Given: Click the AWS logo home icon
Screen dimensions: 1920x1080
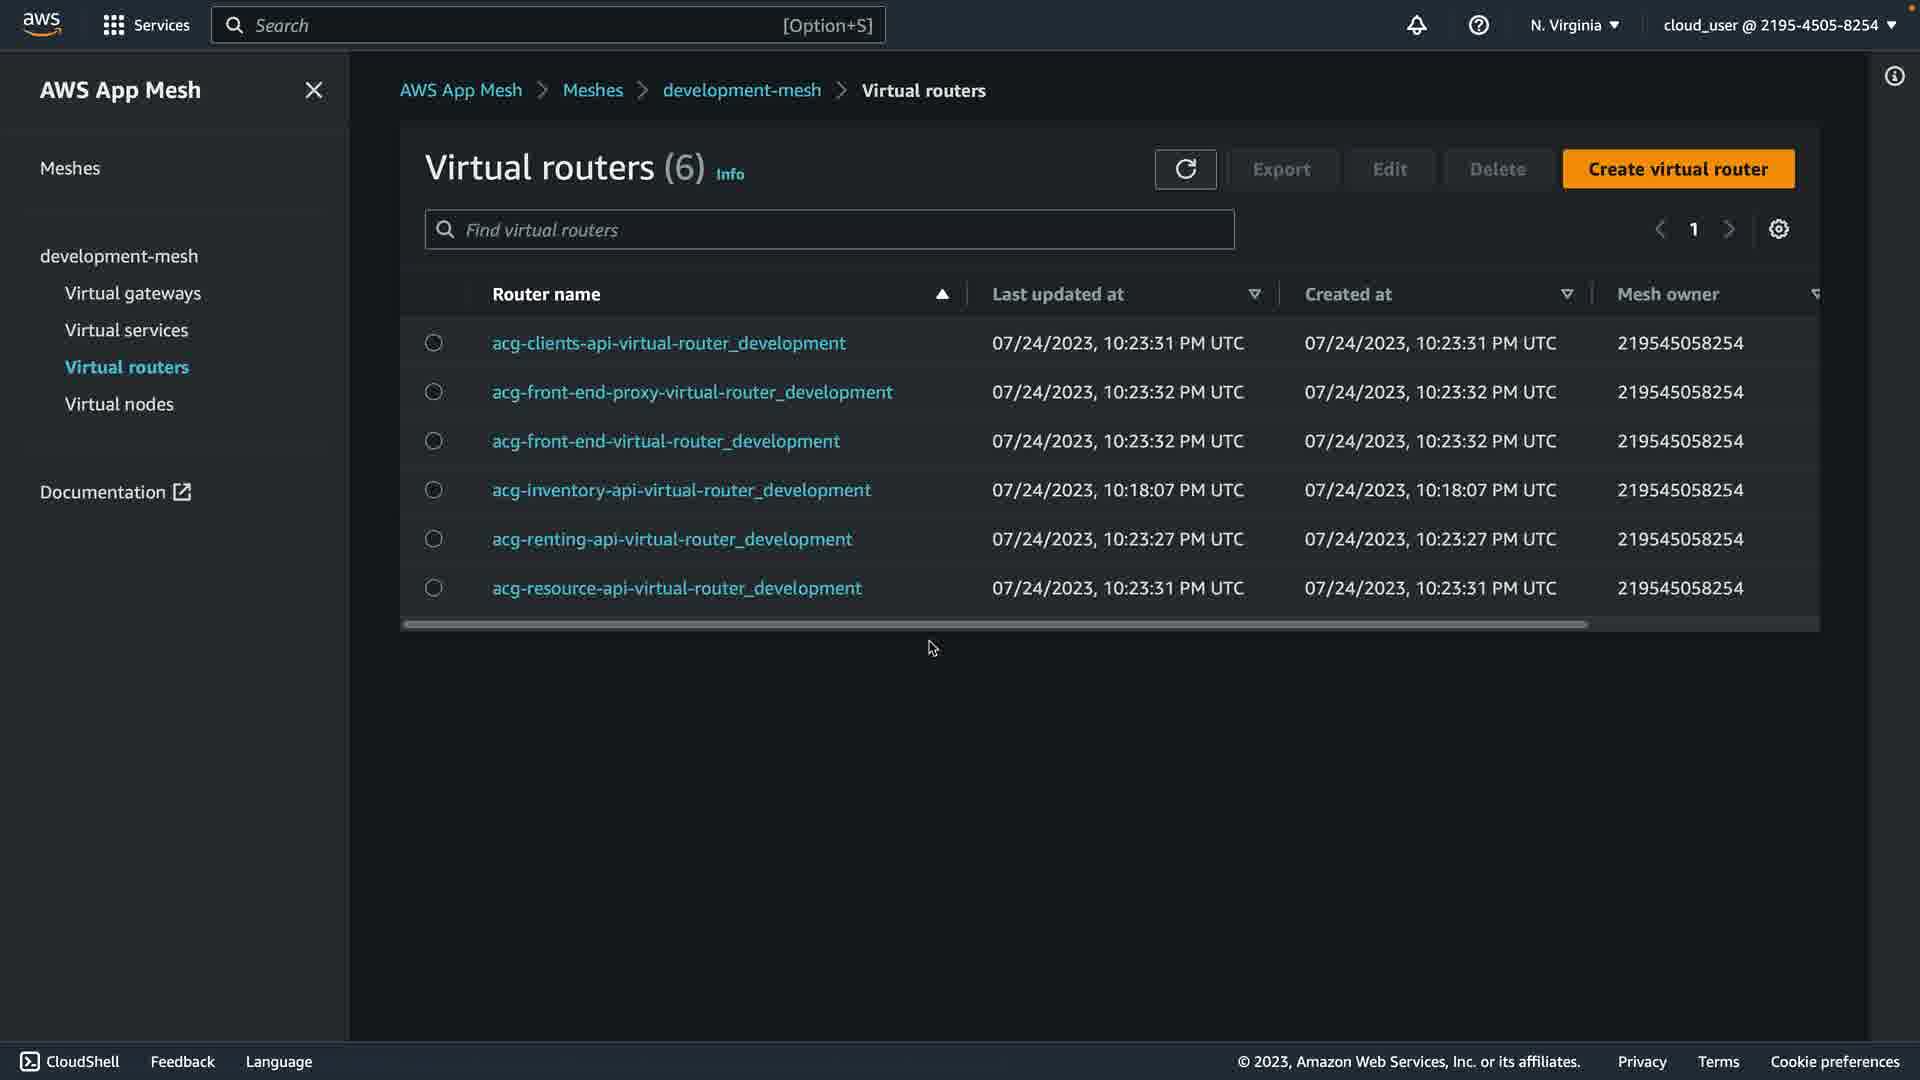Looking at the screenshot, I should click(42, 24).
